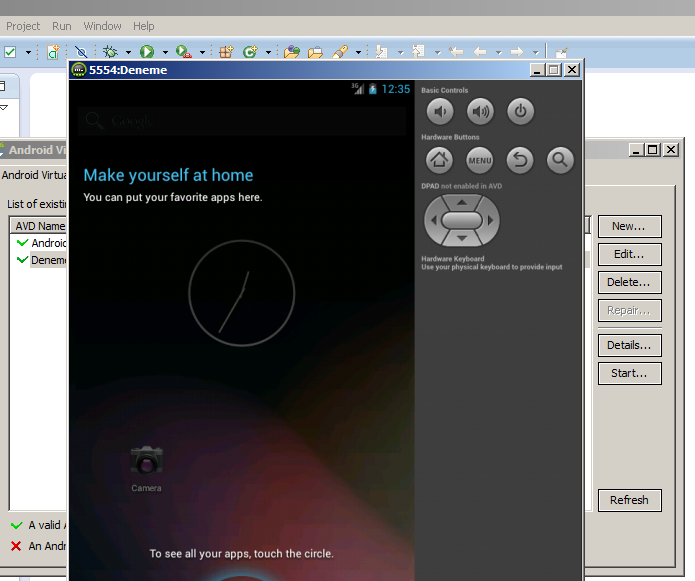695x581 pixels.
Task: Click Refresh in AVD Manager window
Action: (x=629, y=500)
